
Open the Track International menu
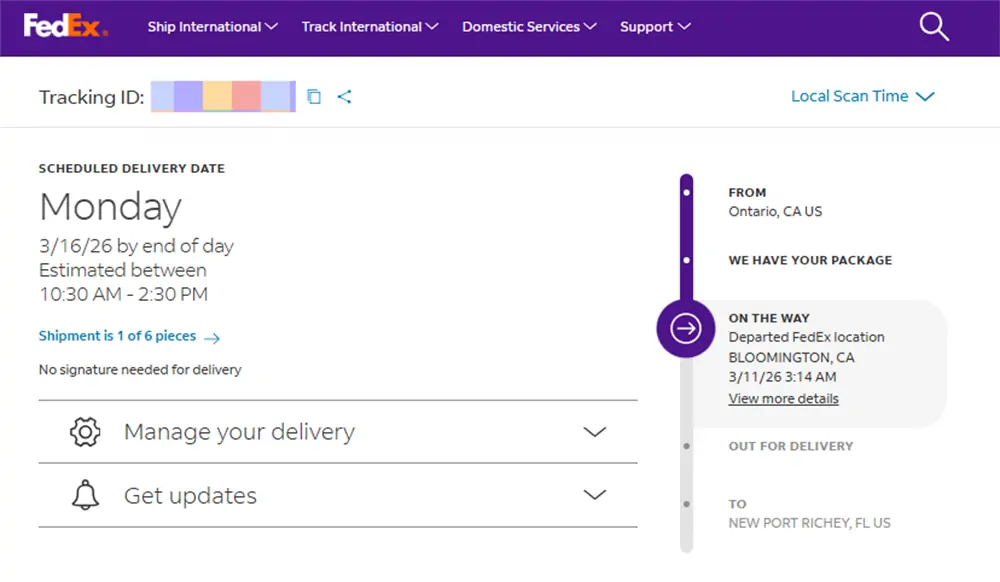click(370, 27)
